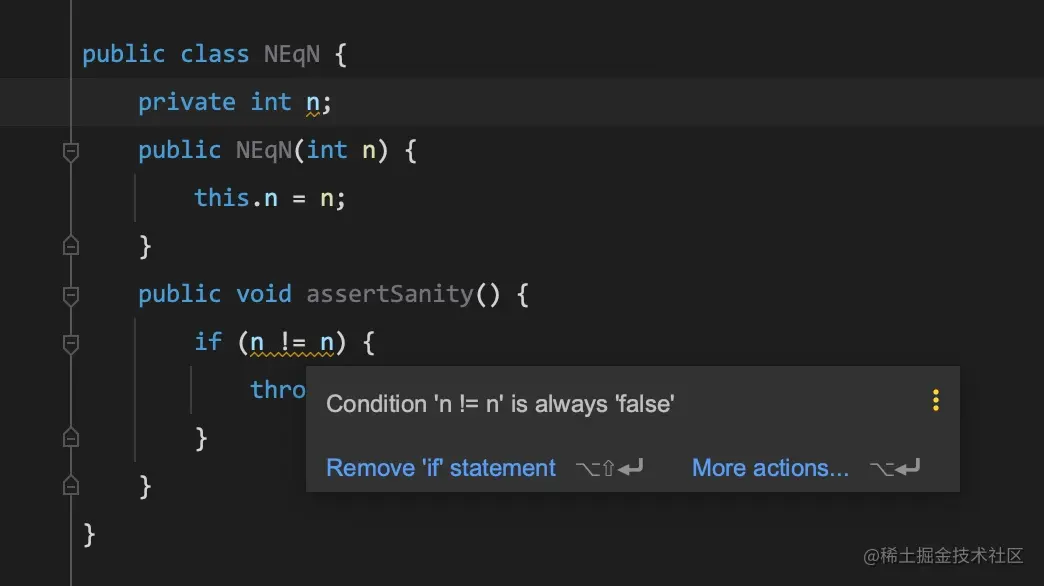This screenshot has height=586, width=1044.
Task: Click the three-dot menu in the inspection popup
Action: pyautogui.click(x=935, y=400)
